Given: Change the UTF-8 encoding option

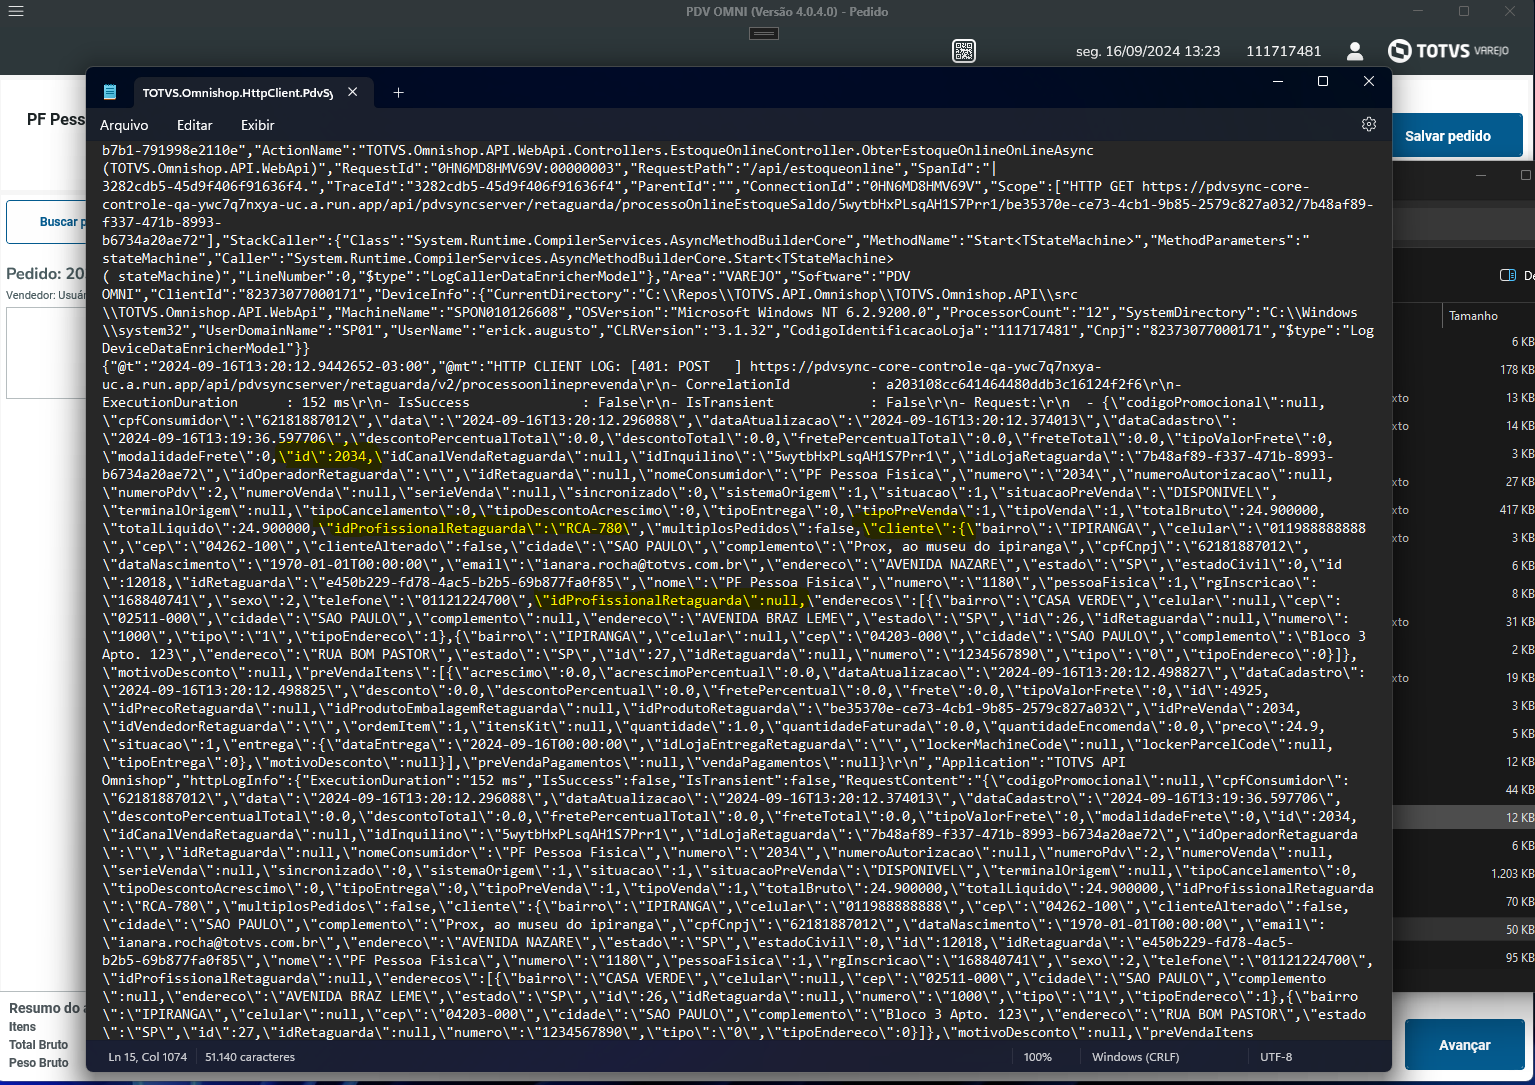Looking at the screenshot, I should click(x=1276, y=1057).
